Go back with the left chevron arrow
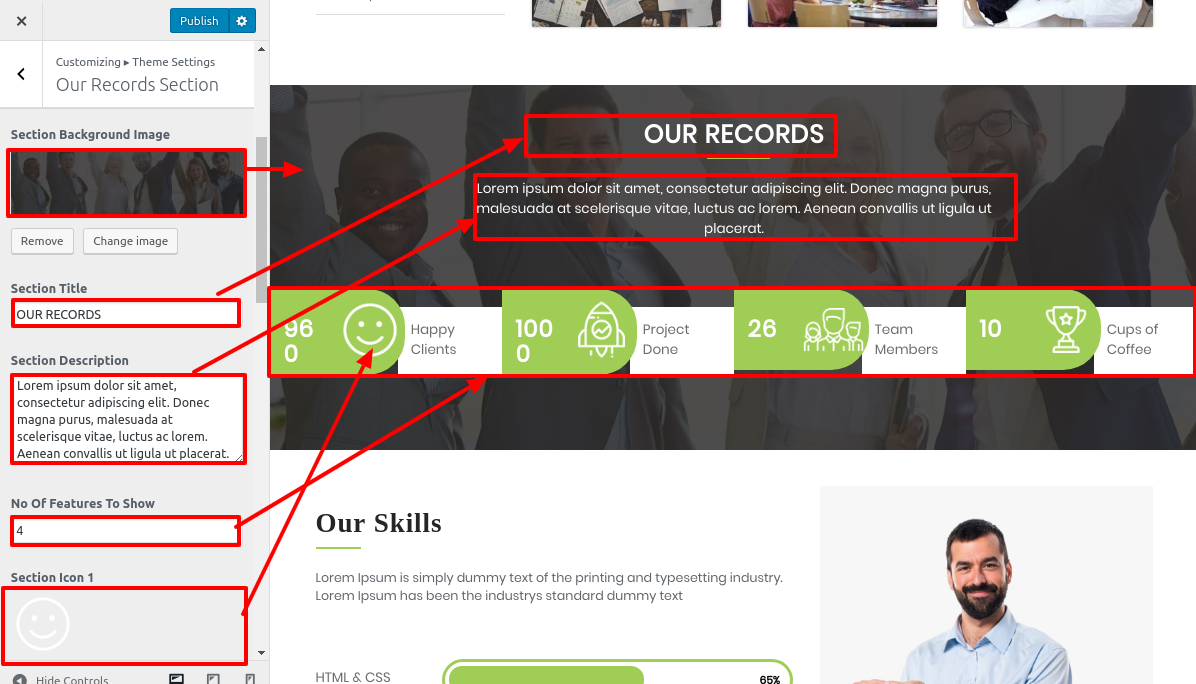This screenshot has width=1196, height=684. [x=21, y=74]
